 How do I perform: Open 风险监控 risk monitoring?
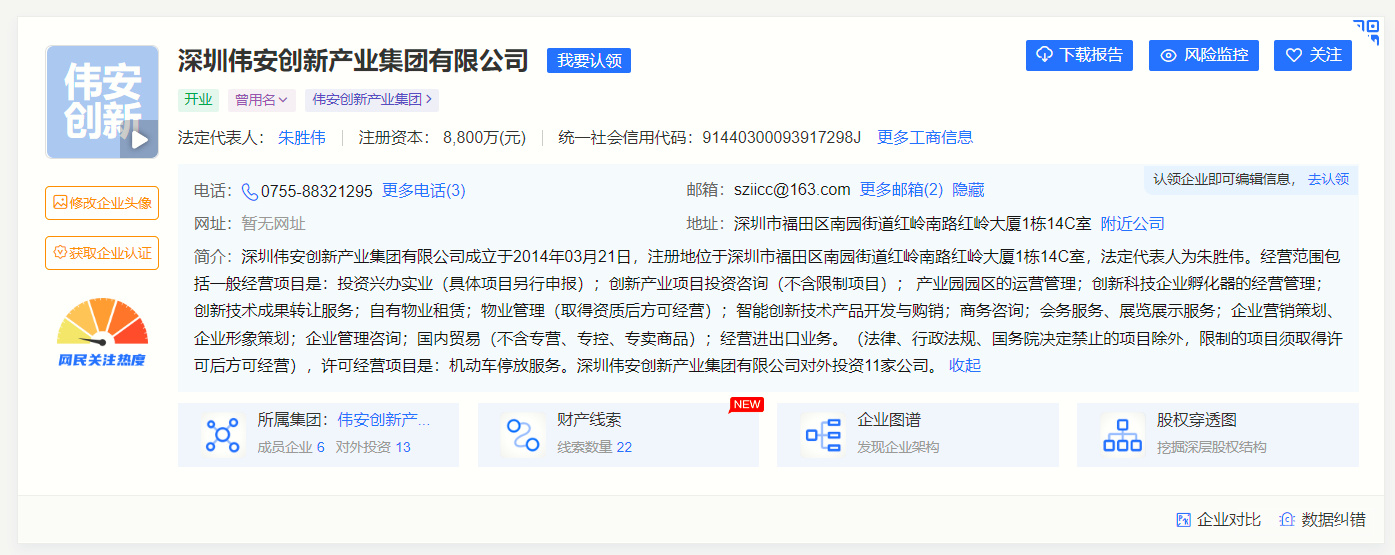click(x=1204, y=55)
